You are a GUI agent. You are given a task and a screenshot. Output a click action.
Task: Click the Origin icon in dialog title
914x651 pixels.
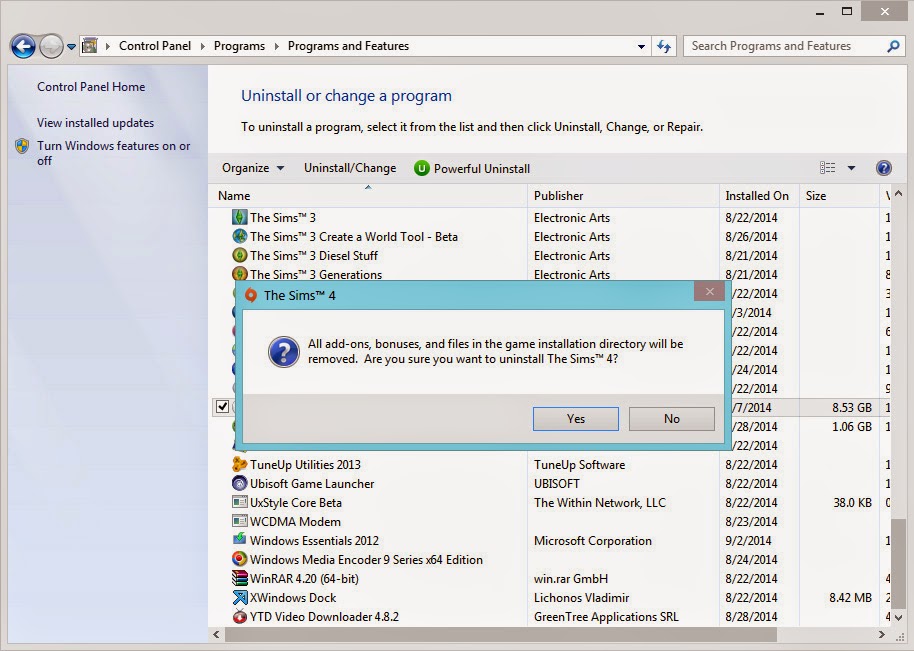[251, 295]
